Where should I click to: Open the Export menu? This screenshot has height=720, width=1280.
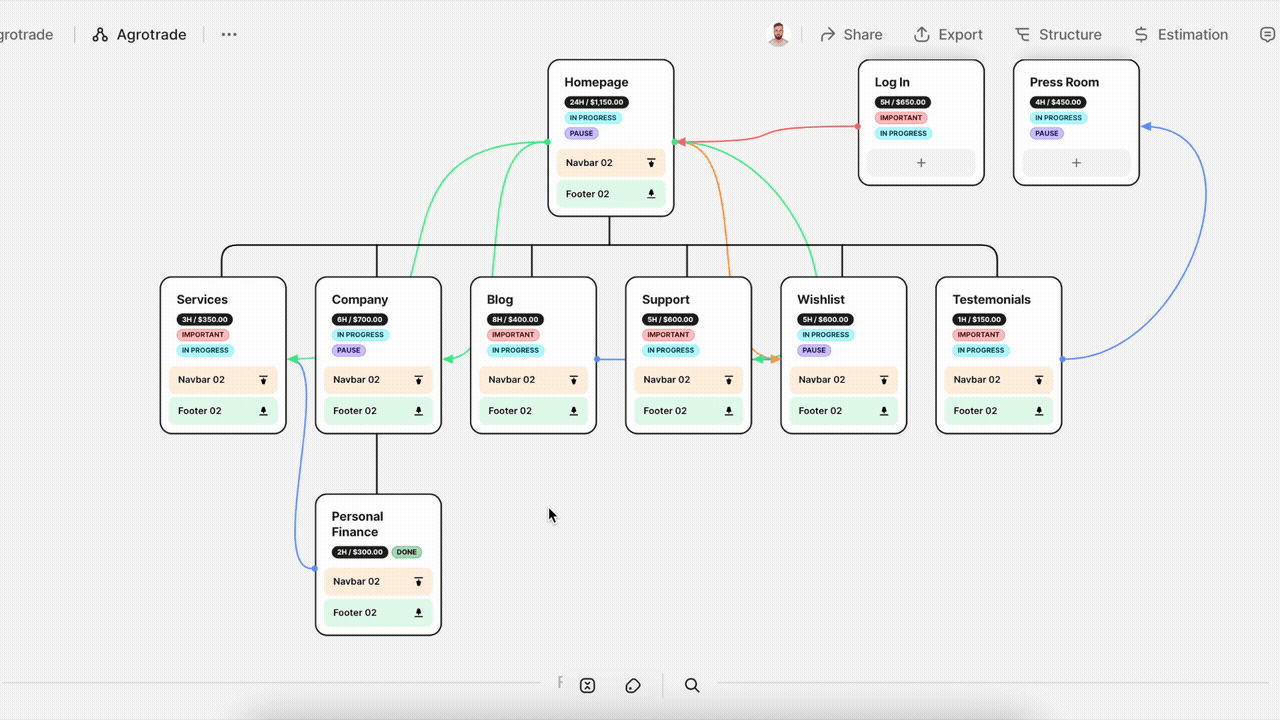point(948,34)
